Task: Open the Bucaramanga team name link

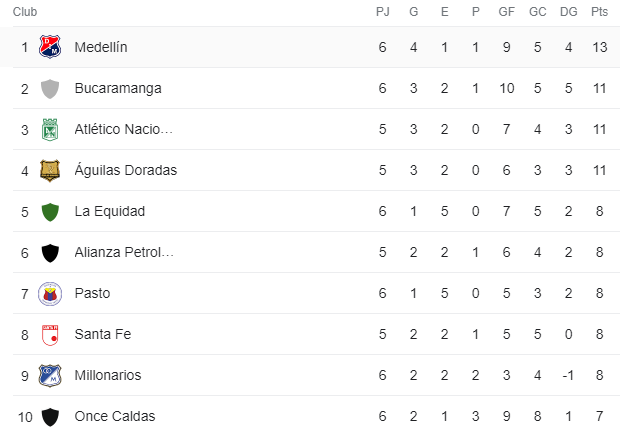Action: pyautogui.click(x=118, y=88)
